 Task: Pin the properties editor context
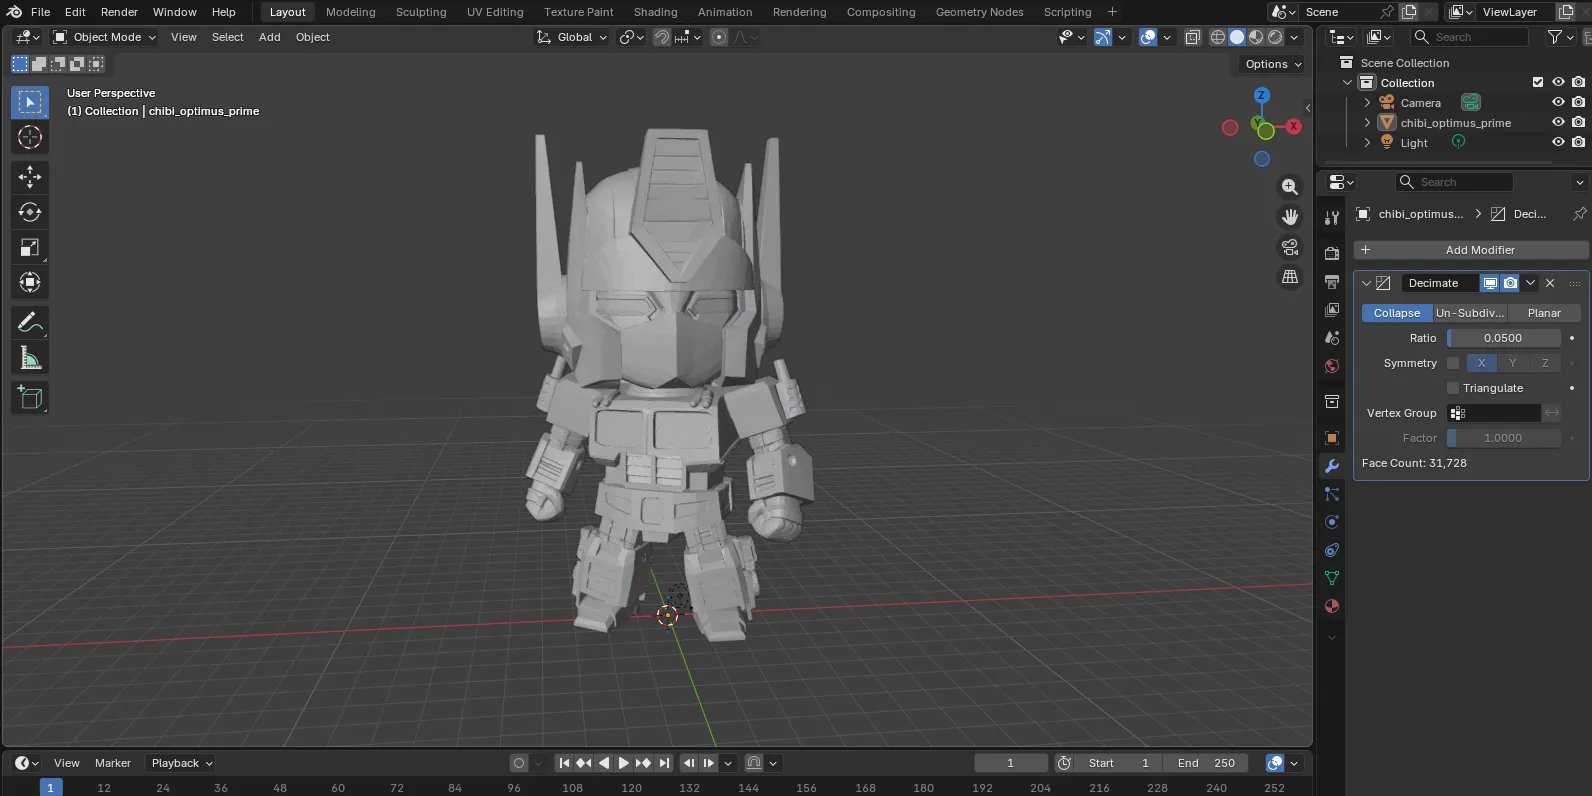tap(1579, 214)
